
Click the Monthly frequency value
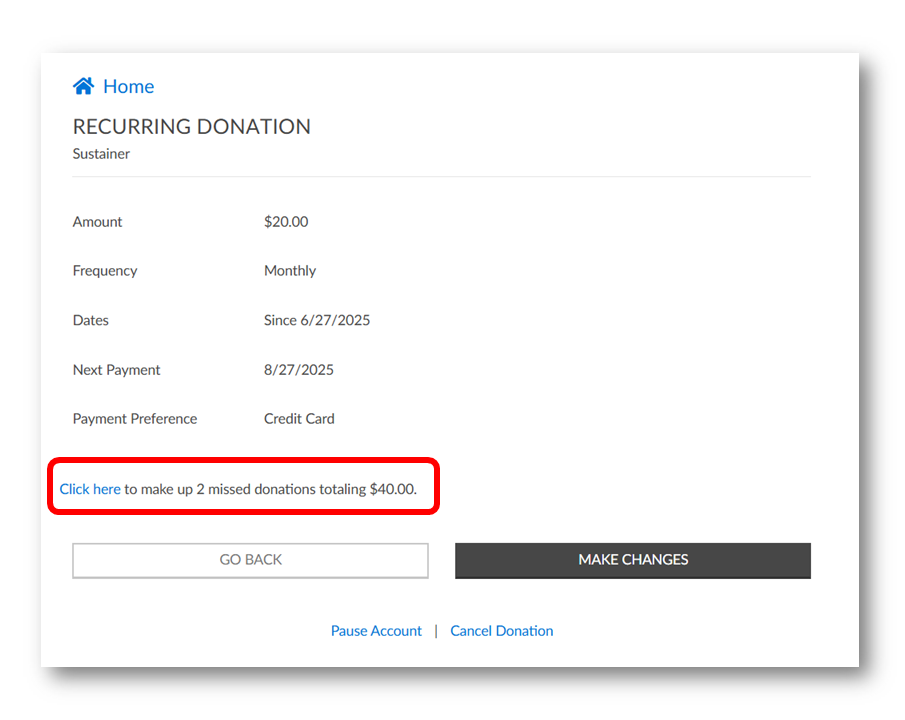[290, 271]
